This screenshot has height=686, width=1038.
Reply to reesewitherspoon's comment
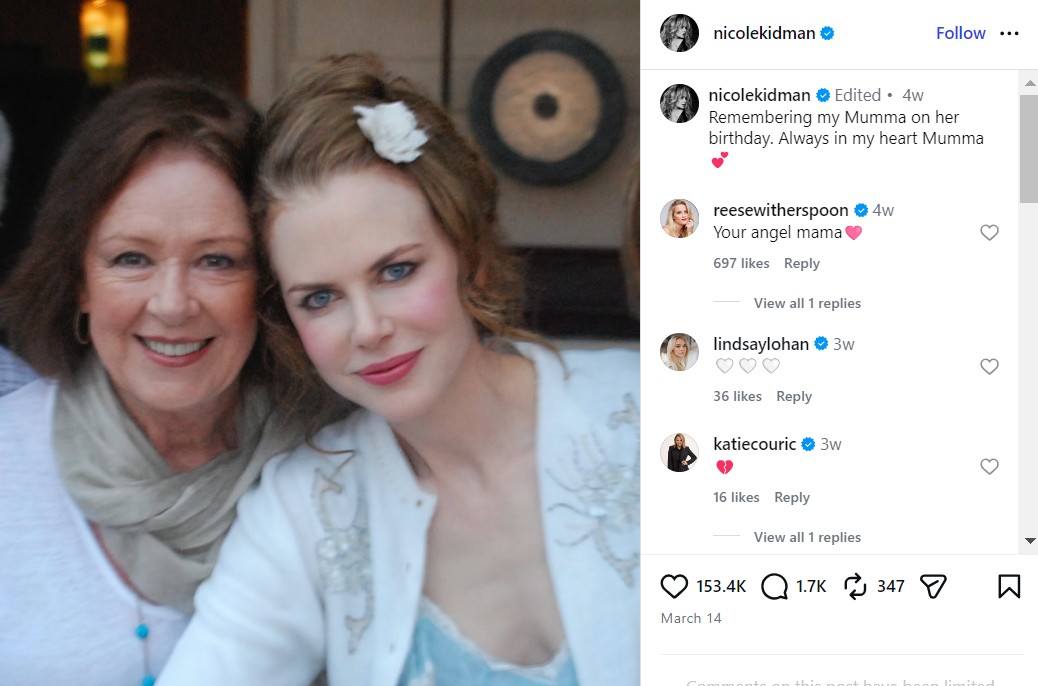(801, 263)
